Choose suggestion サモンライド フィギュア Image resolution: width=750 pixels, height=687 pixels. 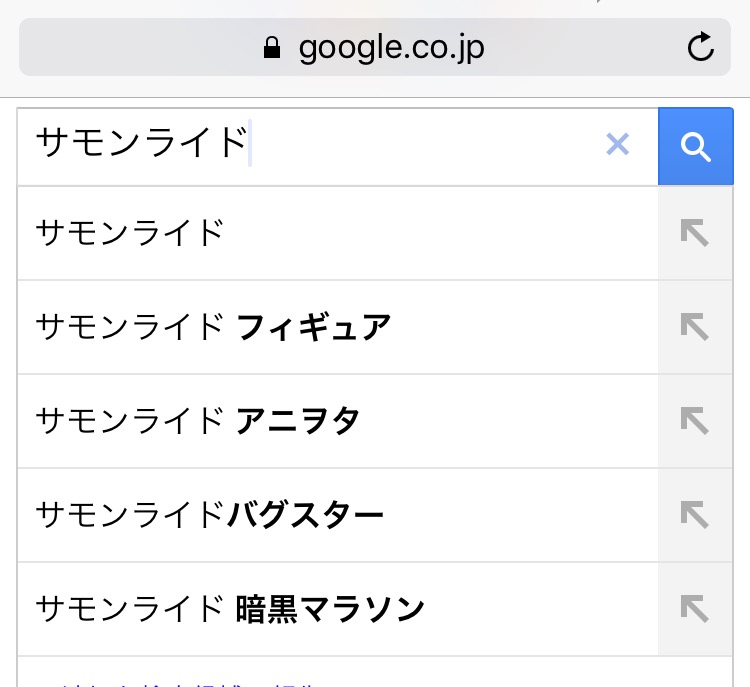(213, 327)
